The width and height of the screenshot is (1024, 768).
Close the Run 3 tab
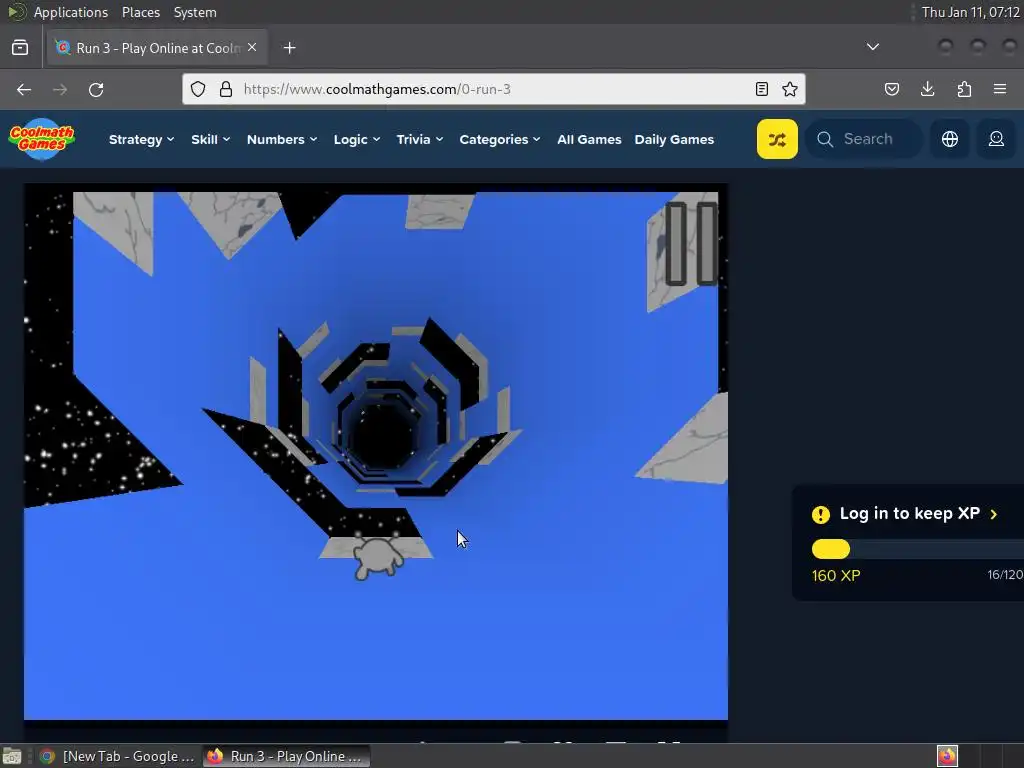tap(252, 48)
